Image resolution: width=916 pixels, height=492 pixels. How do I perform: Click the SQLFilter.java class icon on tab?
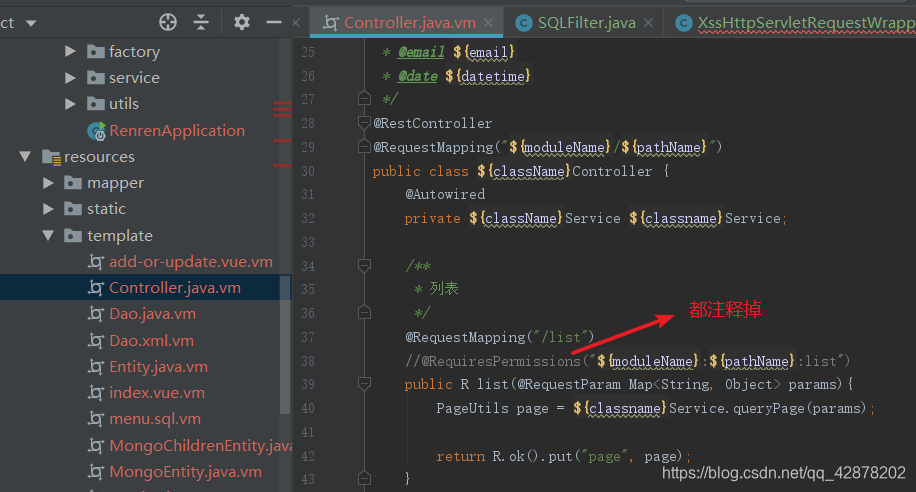pyautogui.click(x=523, y=23)
